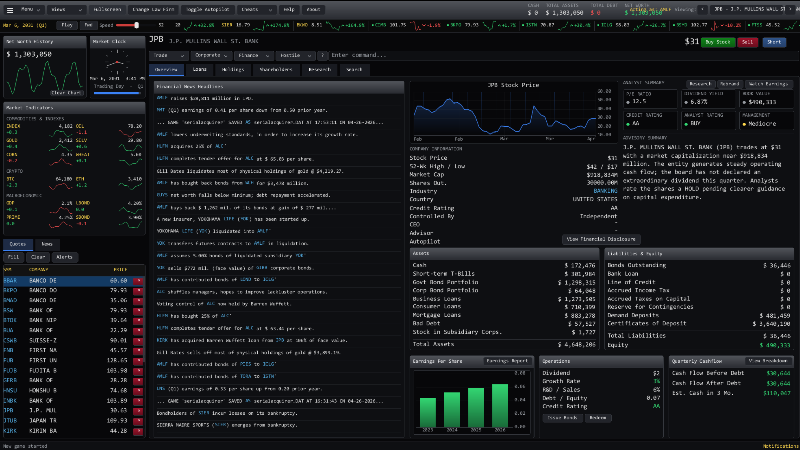Image resolution: width=800 pixels, height=450 pixels.
Task: Click the Fwd button
Action: pos(88,25)
